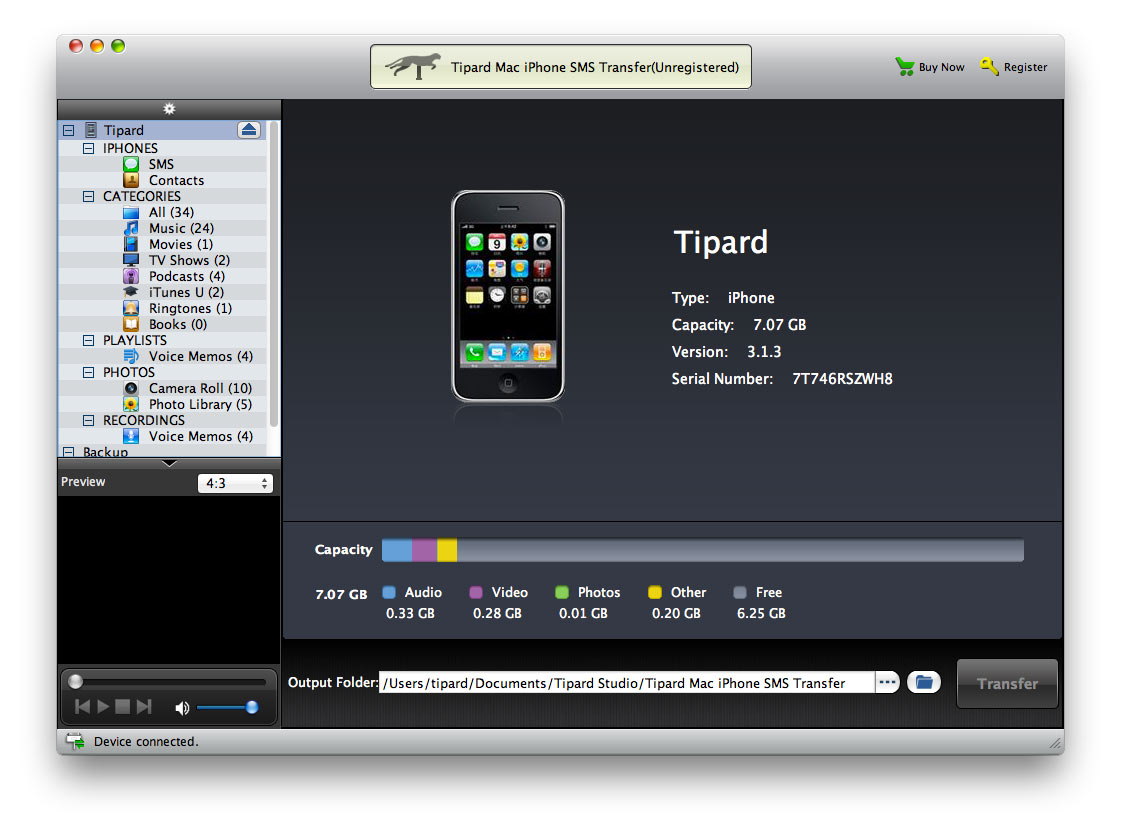Click the Movies (1) film icon
Image resolution: width=1121 pixels, height=834 pixels.
click(131, 244)
